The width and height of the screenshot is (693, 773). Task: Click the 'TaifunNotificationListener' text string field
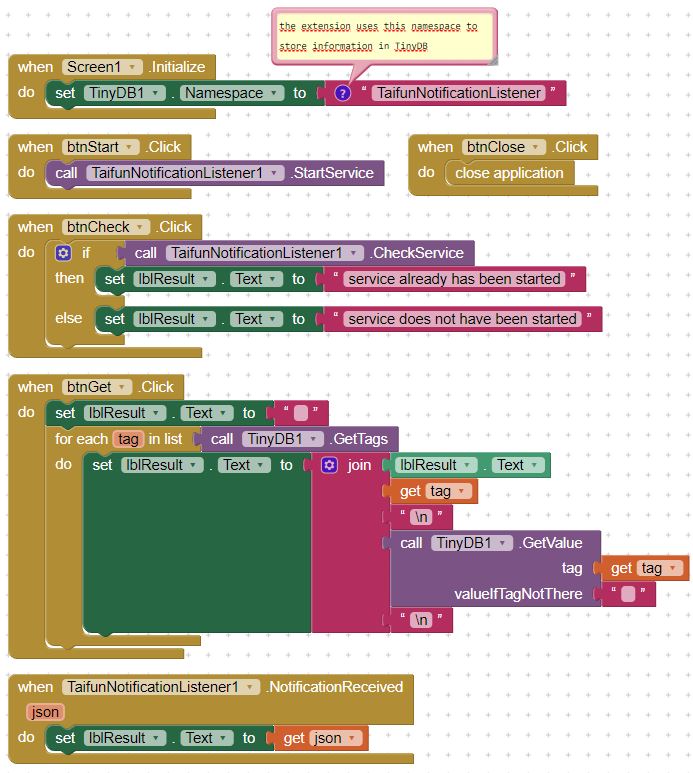tap(459, 93)
